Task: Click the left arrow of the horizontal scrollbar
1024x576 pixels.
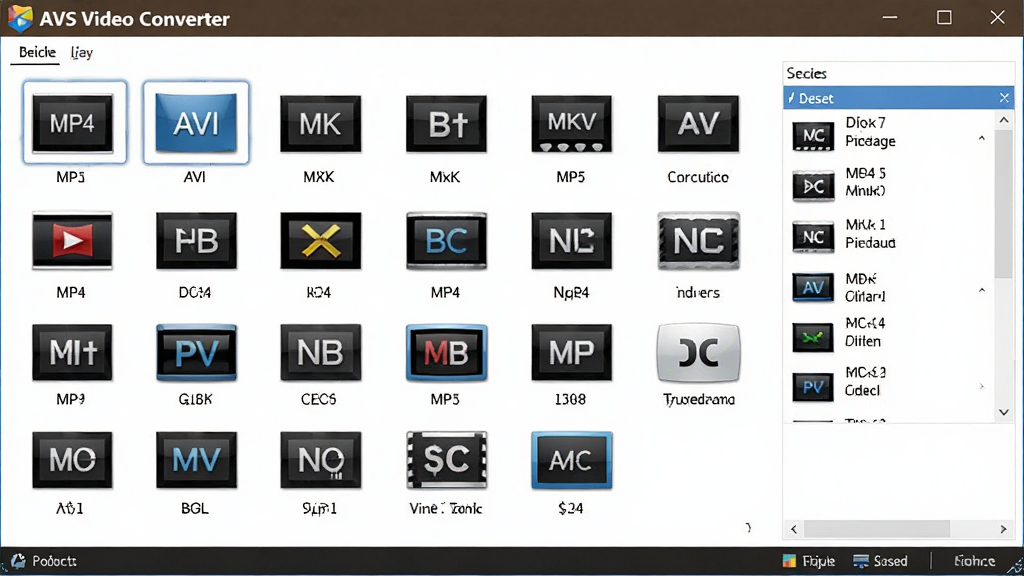Action: click(x=794, y=528)
